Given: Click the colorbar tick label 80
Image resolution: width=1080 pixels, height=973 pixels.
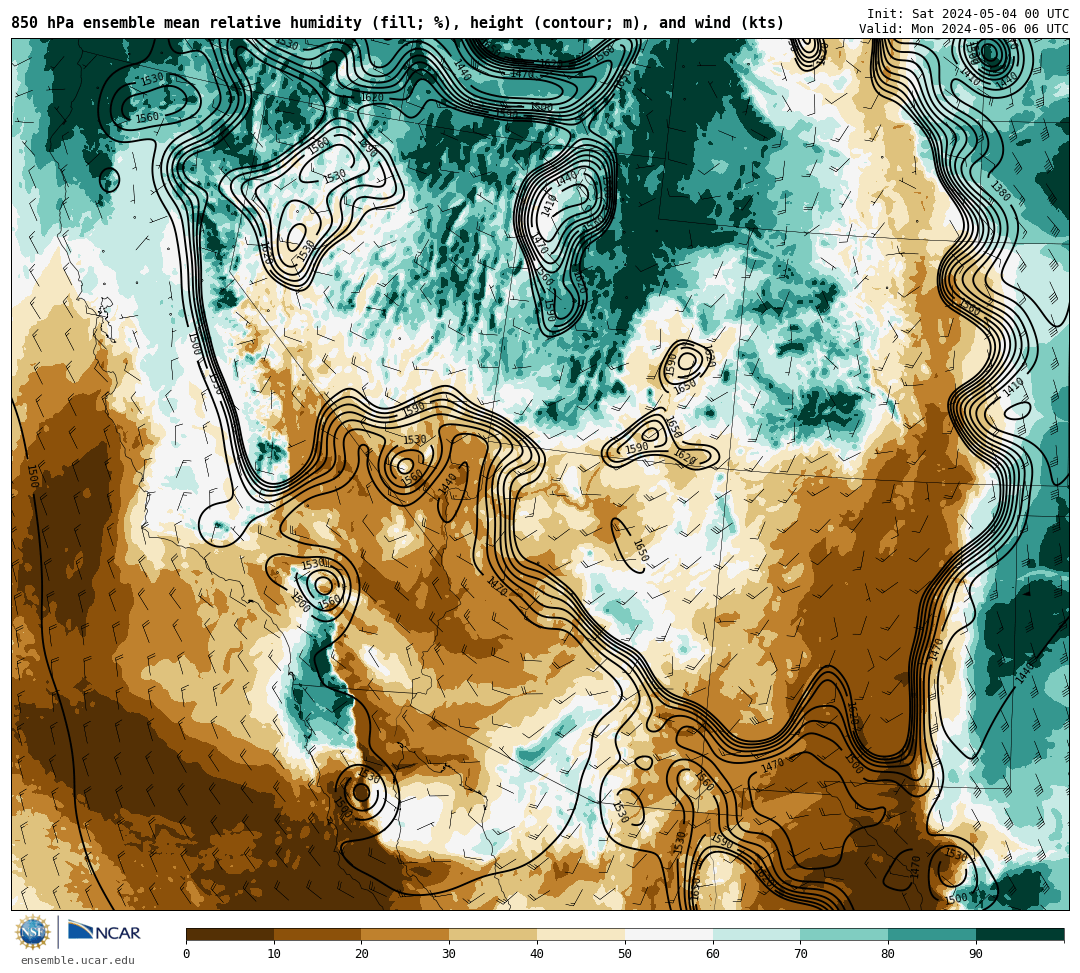Looking at the screenshot, I should pos(889,954).
